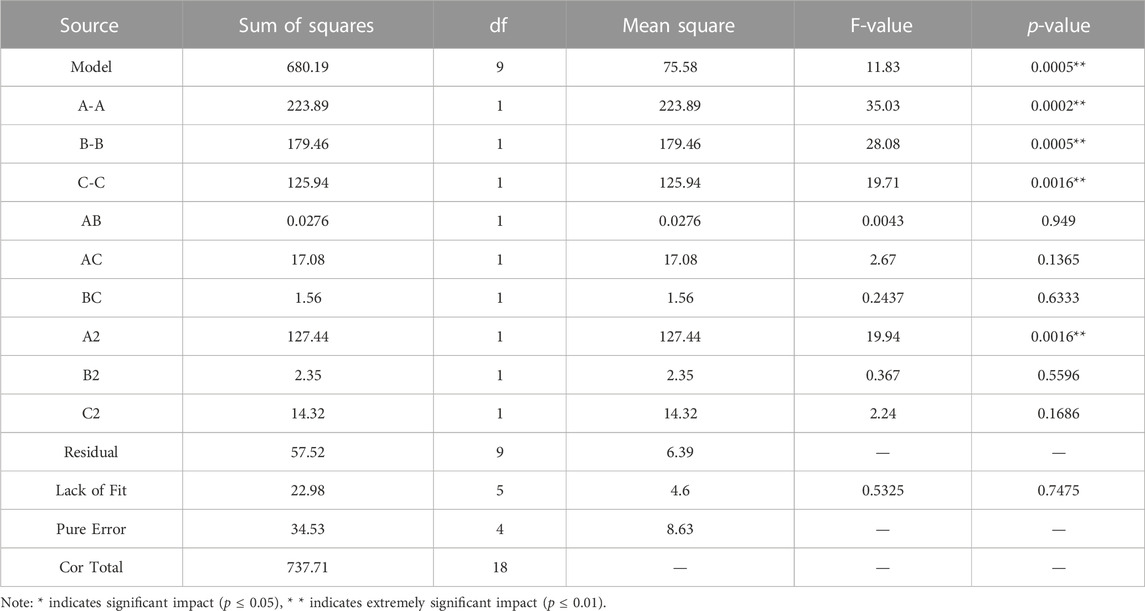
Task: Select the Model sum of squares 680.19
Action: tap(307, 67)
